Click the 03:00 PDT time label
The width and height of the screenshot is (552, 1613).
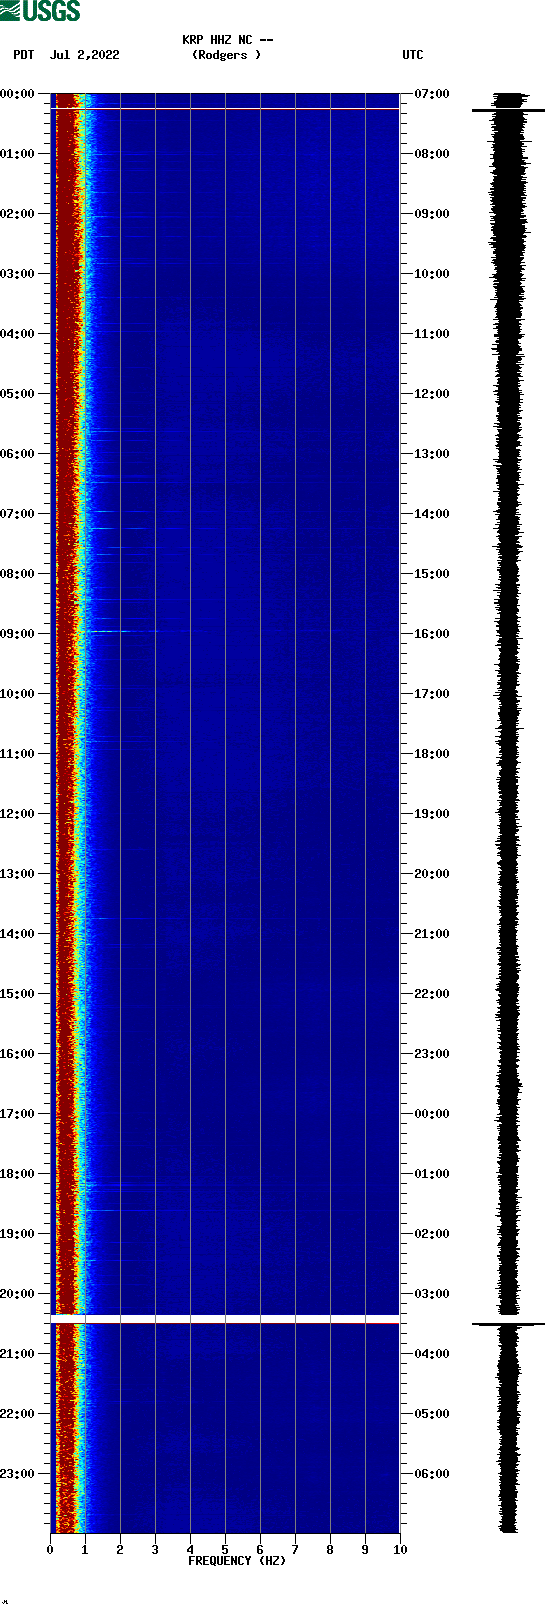tap(18, 274)
